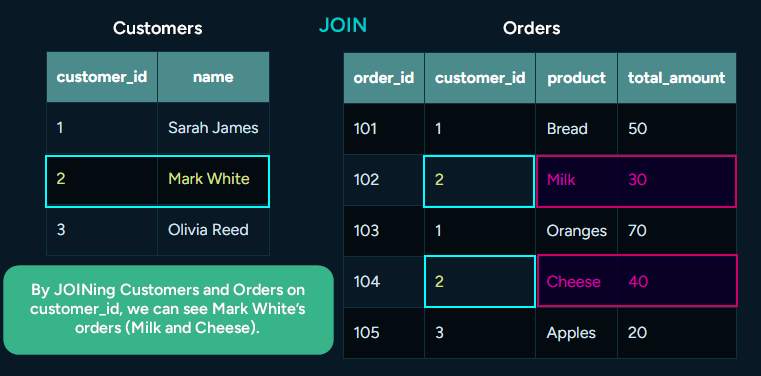Click the order_id column header
Screen dimensions: 761x376
pos(384,78)
